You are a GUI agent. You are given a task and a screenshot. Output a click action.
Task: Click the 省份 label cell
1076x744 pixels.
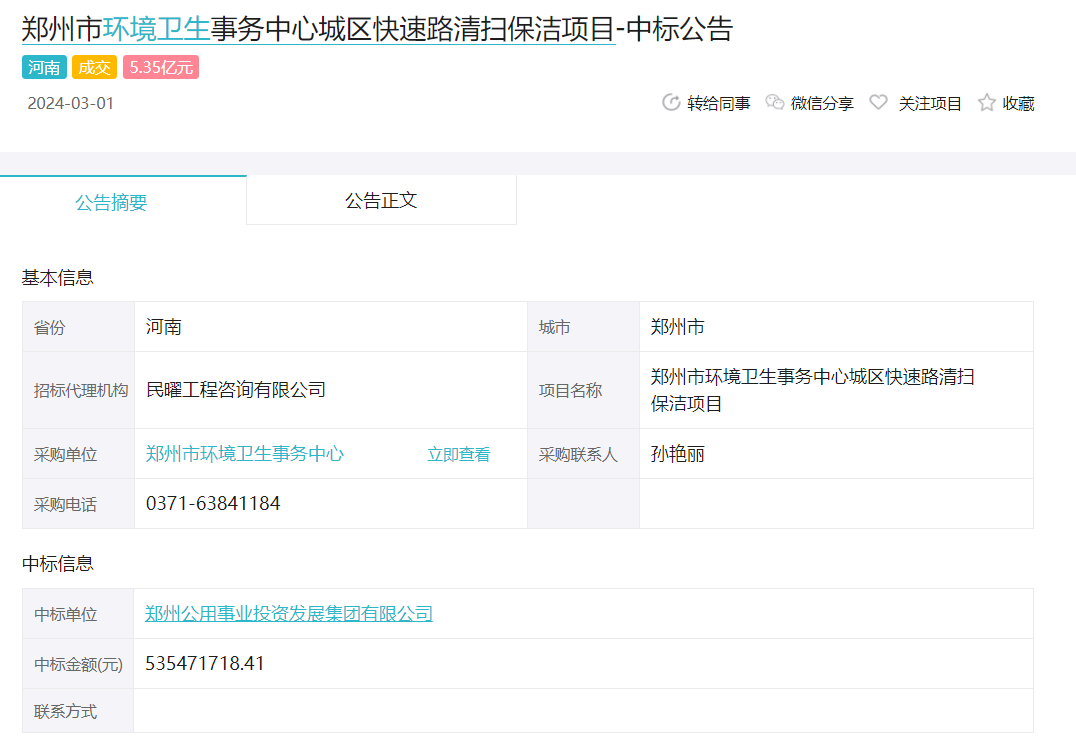(79, 327)
